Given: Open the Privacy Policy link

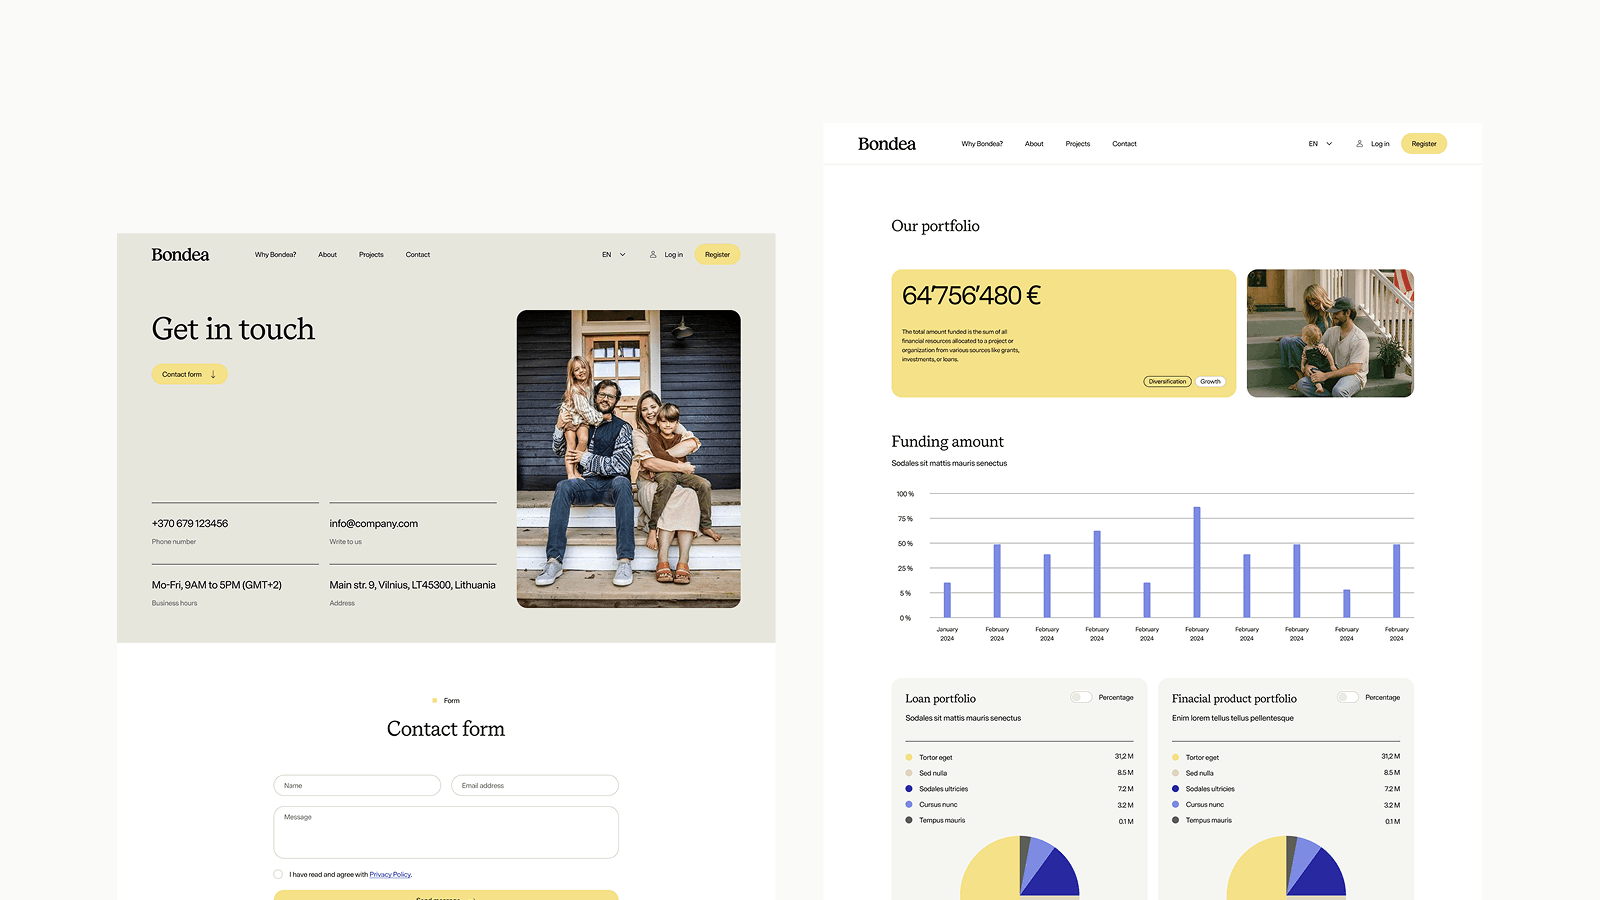Looking at the screenshot, I should pos(390,875).
